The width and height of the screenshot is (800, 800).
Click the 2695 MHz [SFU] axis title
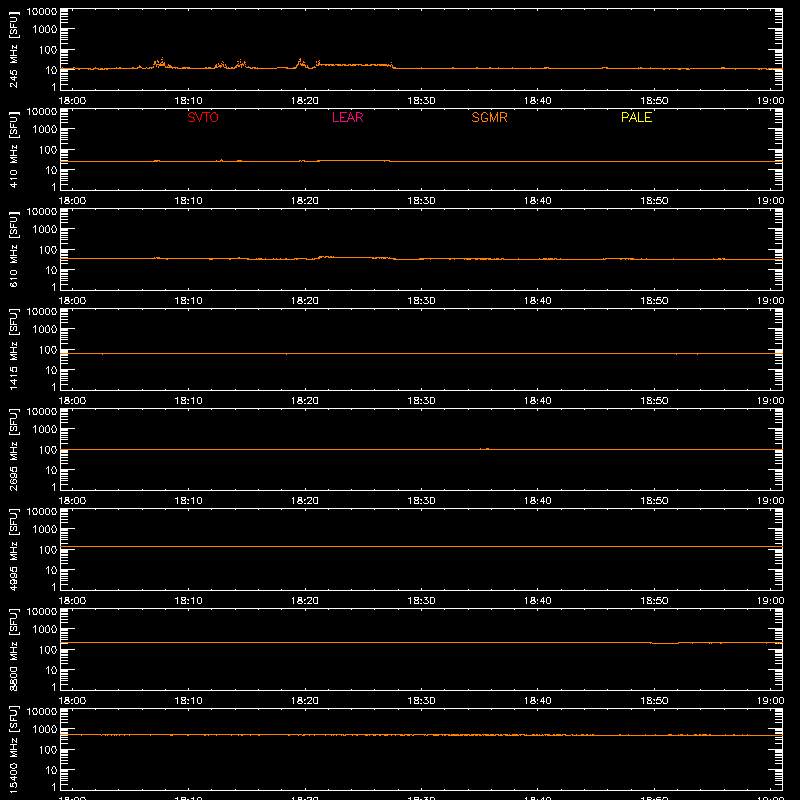tap(13, 449)
